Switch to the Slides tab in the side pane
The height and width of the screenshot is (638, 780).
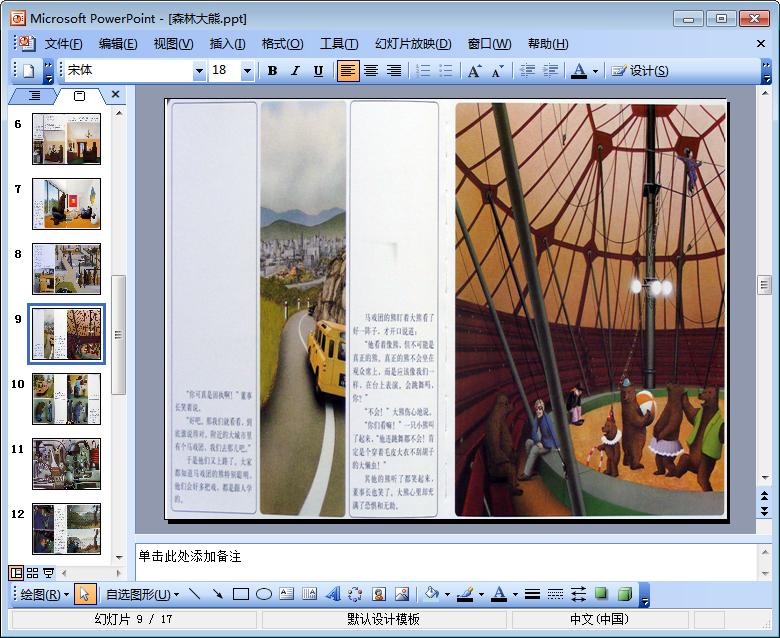pyautogui.click(x=80, y=95)
